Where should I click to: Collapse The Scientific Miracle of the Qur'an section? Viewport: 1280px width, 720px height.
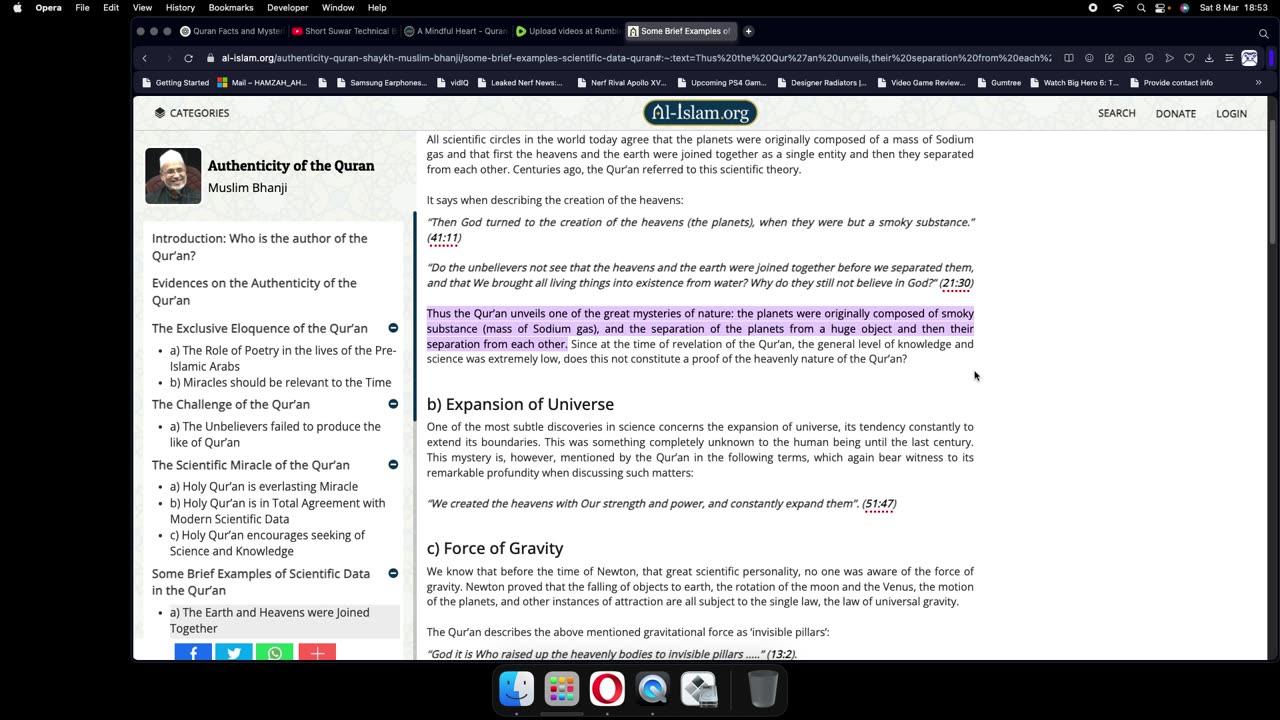pos(393,464)
